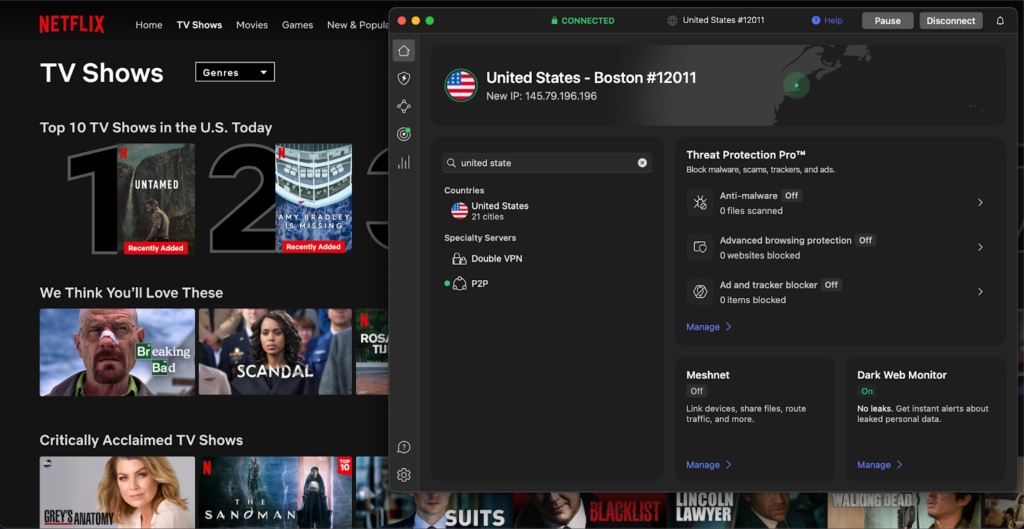Click the green server location dot on map
This screenshot has width=1024, height=529.
click(x=796, y=86)
